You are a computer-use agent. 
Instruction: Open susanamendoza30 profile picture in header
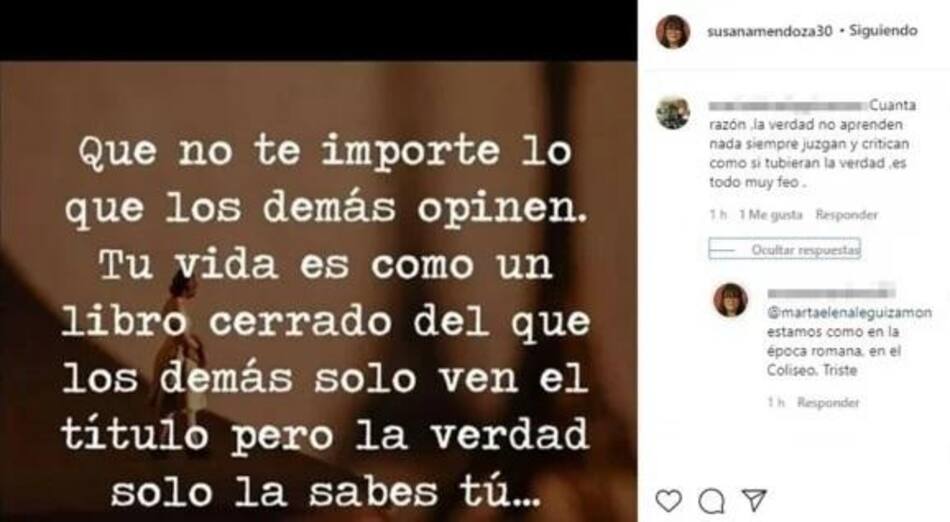673,31
